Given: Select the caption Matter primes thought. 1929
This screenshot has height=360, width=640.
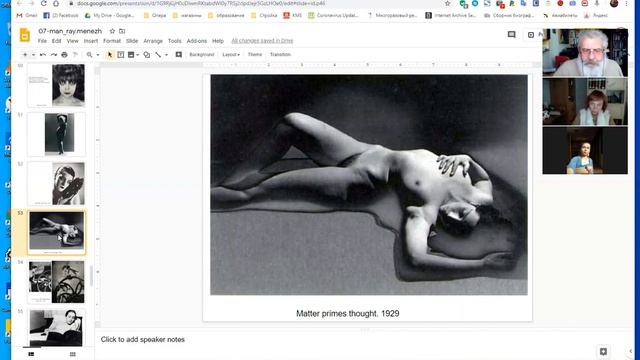Looking at the screenshot, I should 348,313.
